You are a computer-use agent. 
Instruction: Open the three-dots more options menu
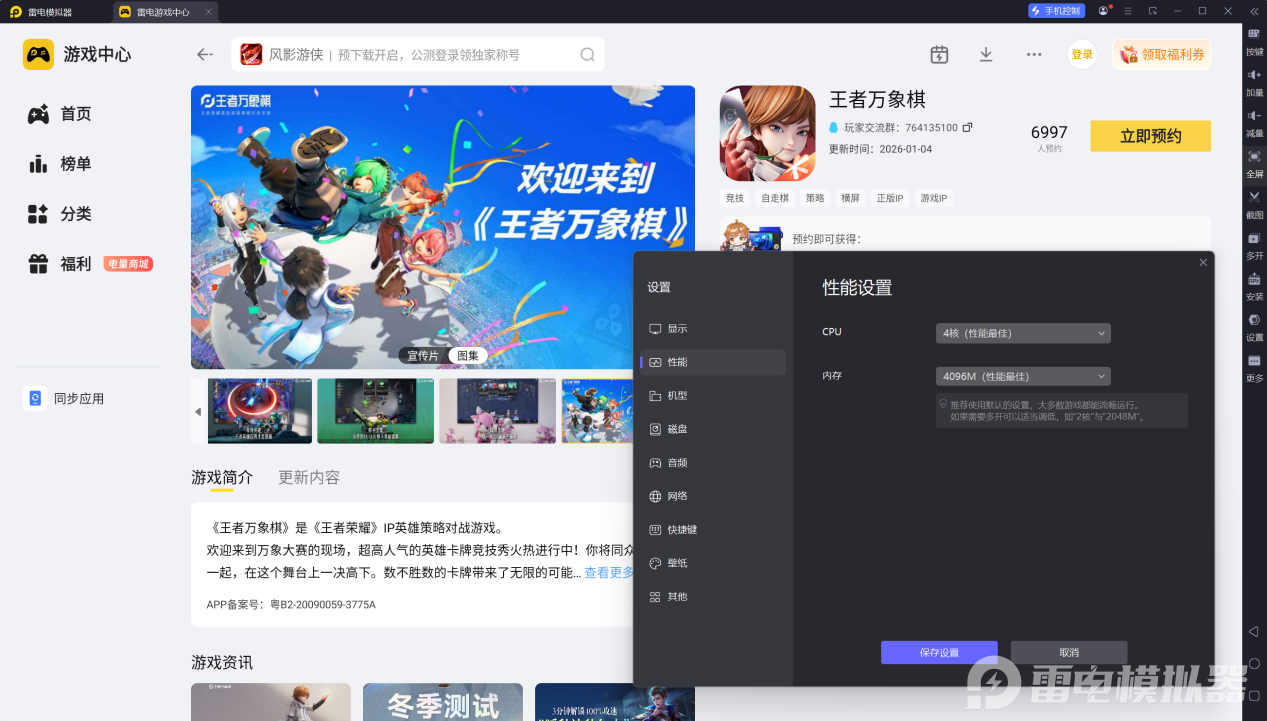(x=1034, y=55)
